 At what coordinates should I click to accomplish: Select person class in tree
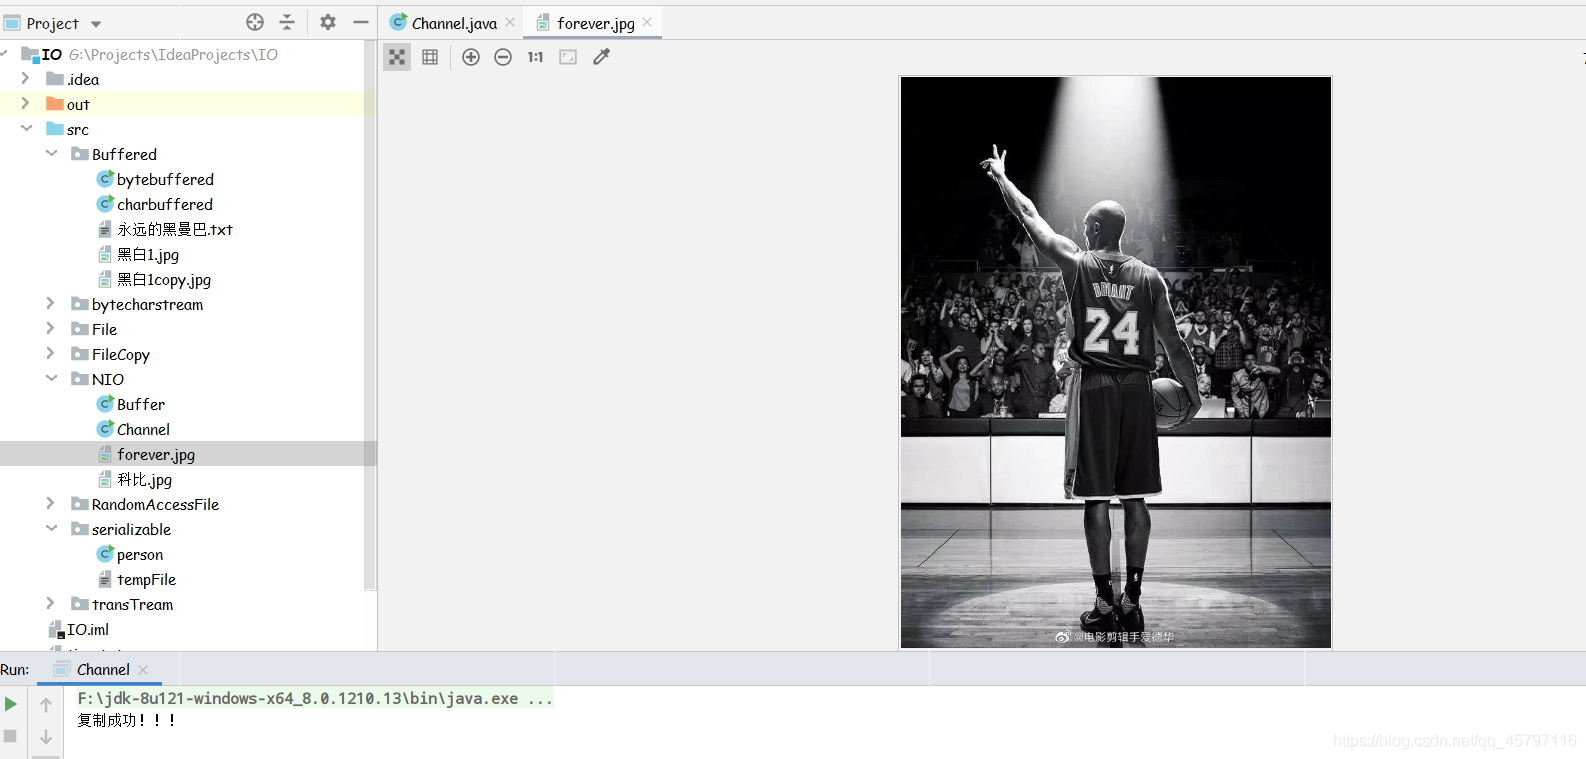(x=139, y=554)
